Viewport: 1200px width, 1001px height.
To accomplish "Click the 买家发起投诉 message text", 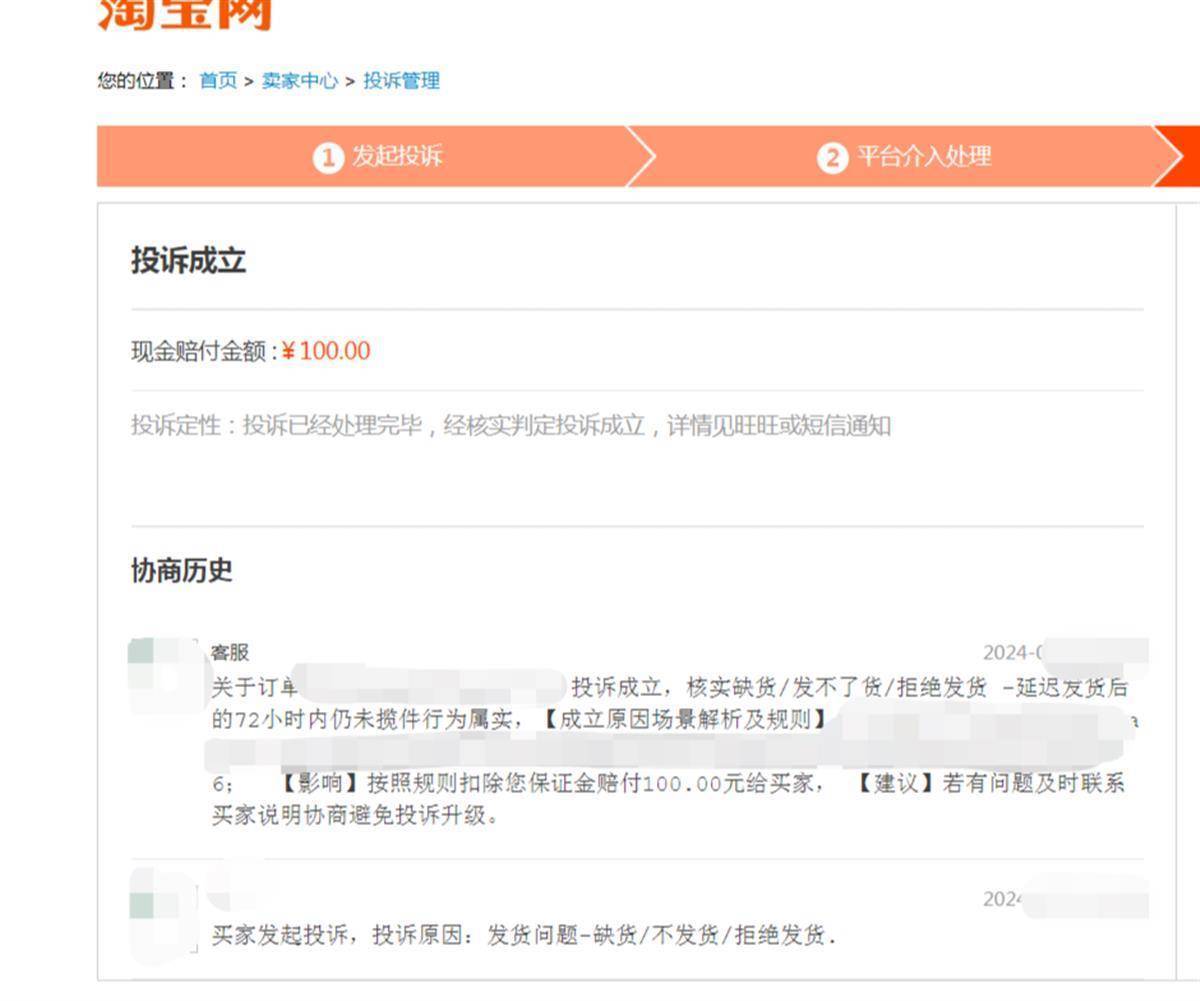I will click(523, 936).
